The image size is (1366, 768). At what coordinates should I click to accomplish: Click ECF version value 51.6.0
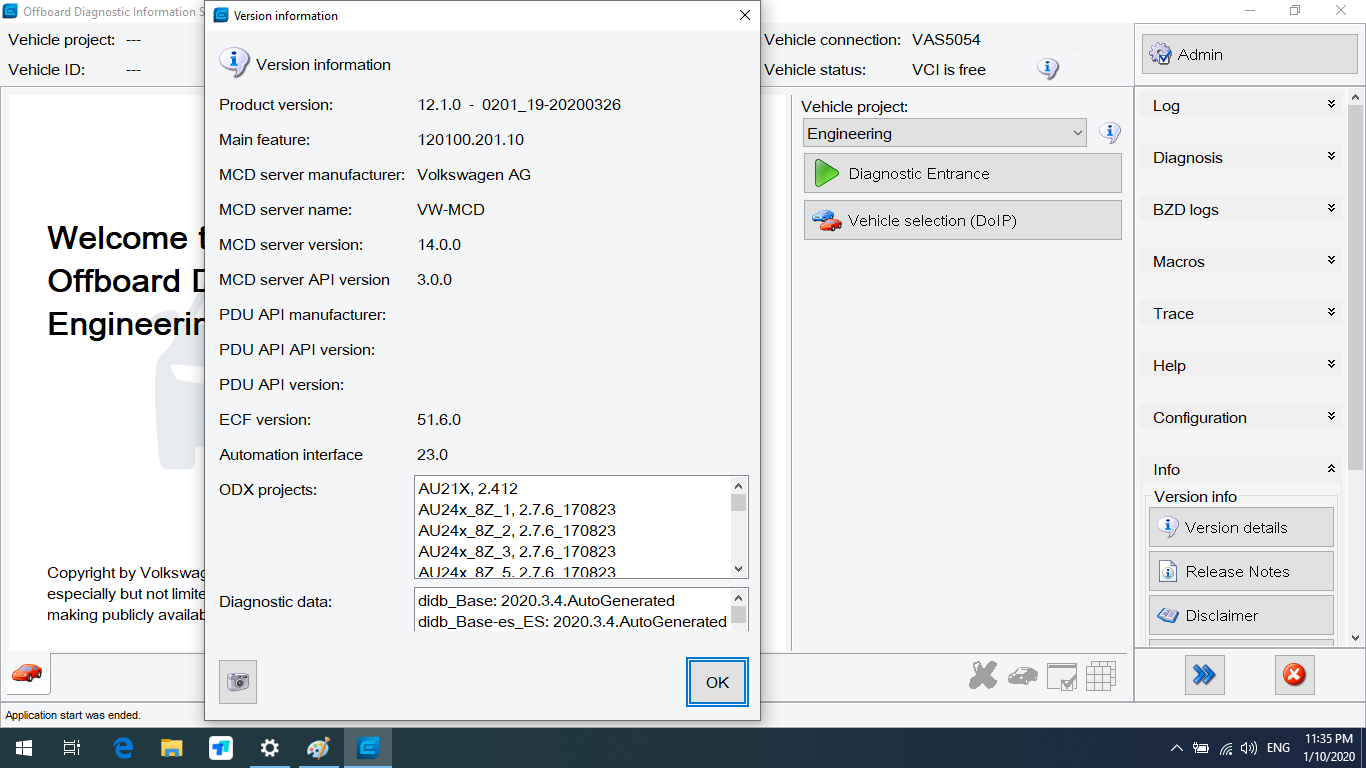coord(439,420)
